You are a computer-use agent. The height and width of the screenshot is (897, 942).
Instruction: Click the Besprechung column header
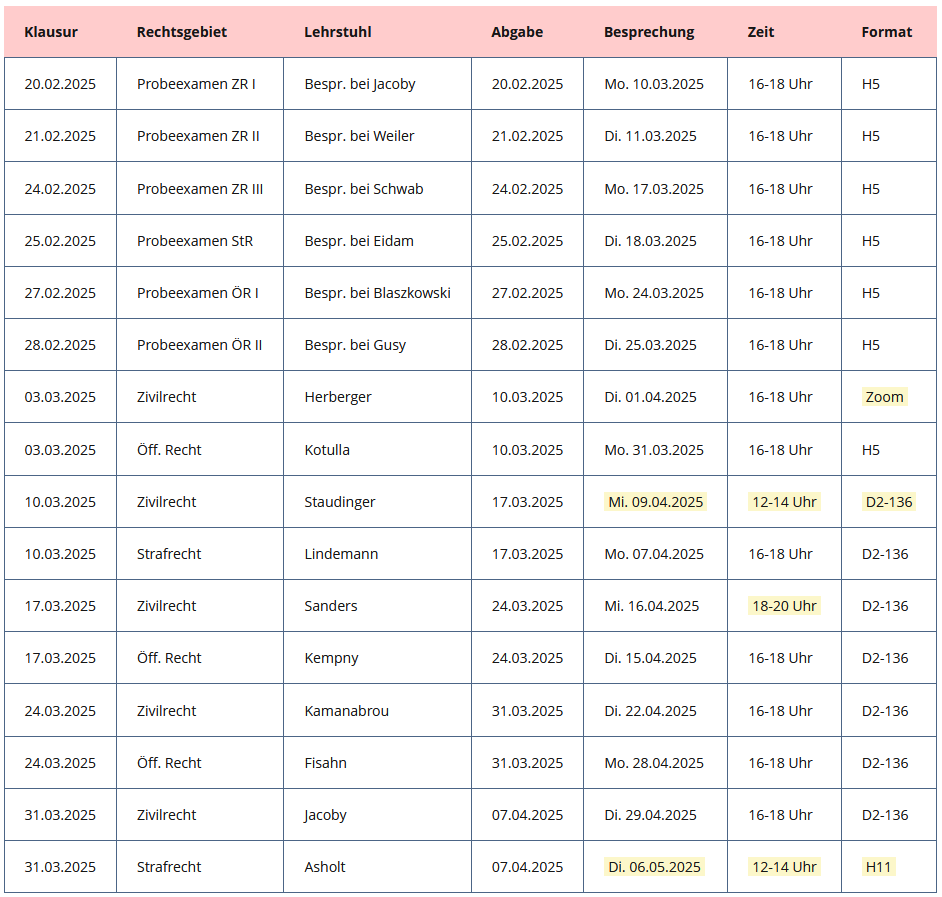pos(649,32)
